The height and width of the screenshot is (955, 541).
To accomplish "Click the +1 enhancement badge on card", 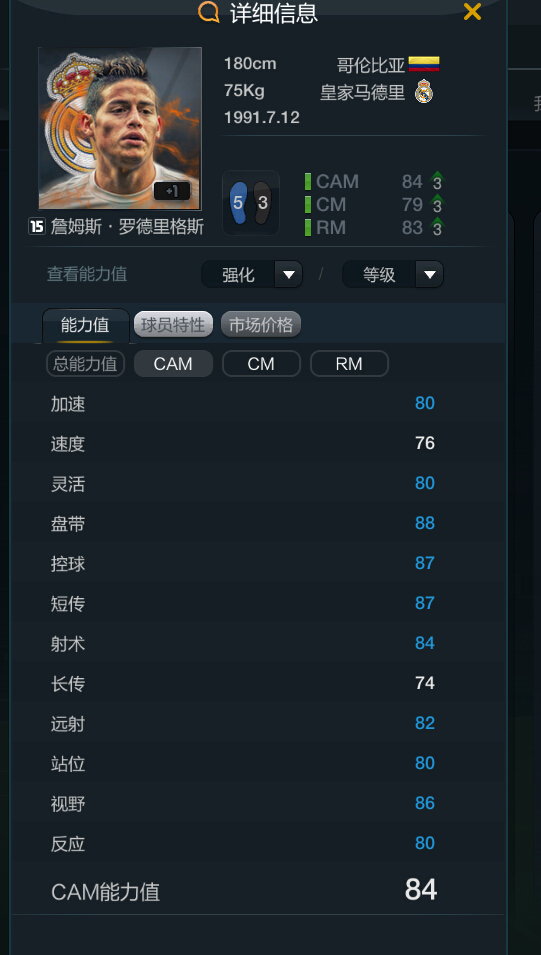I will tap(172, 191).
